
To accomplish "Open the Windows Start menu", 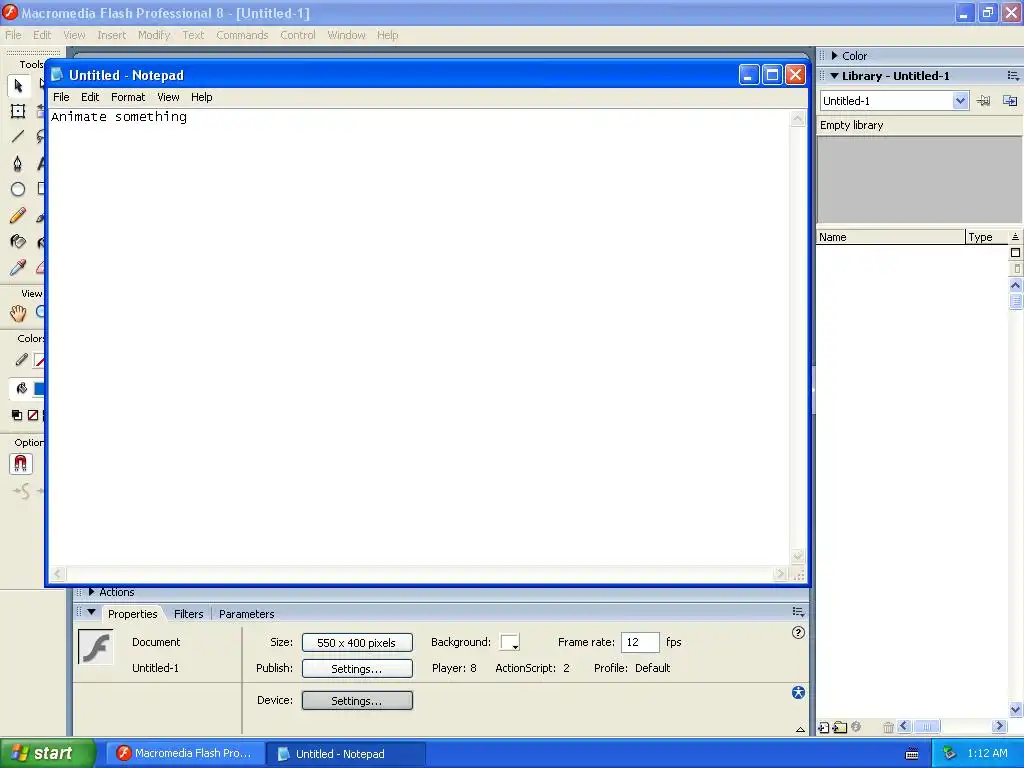I will click(x=48, y=753).
